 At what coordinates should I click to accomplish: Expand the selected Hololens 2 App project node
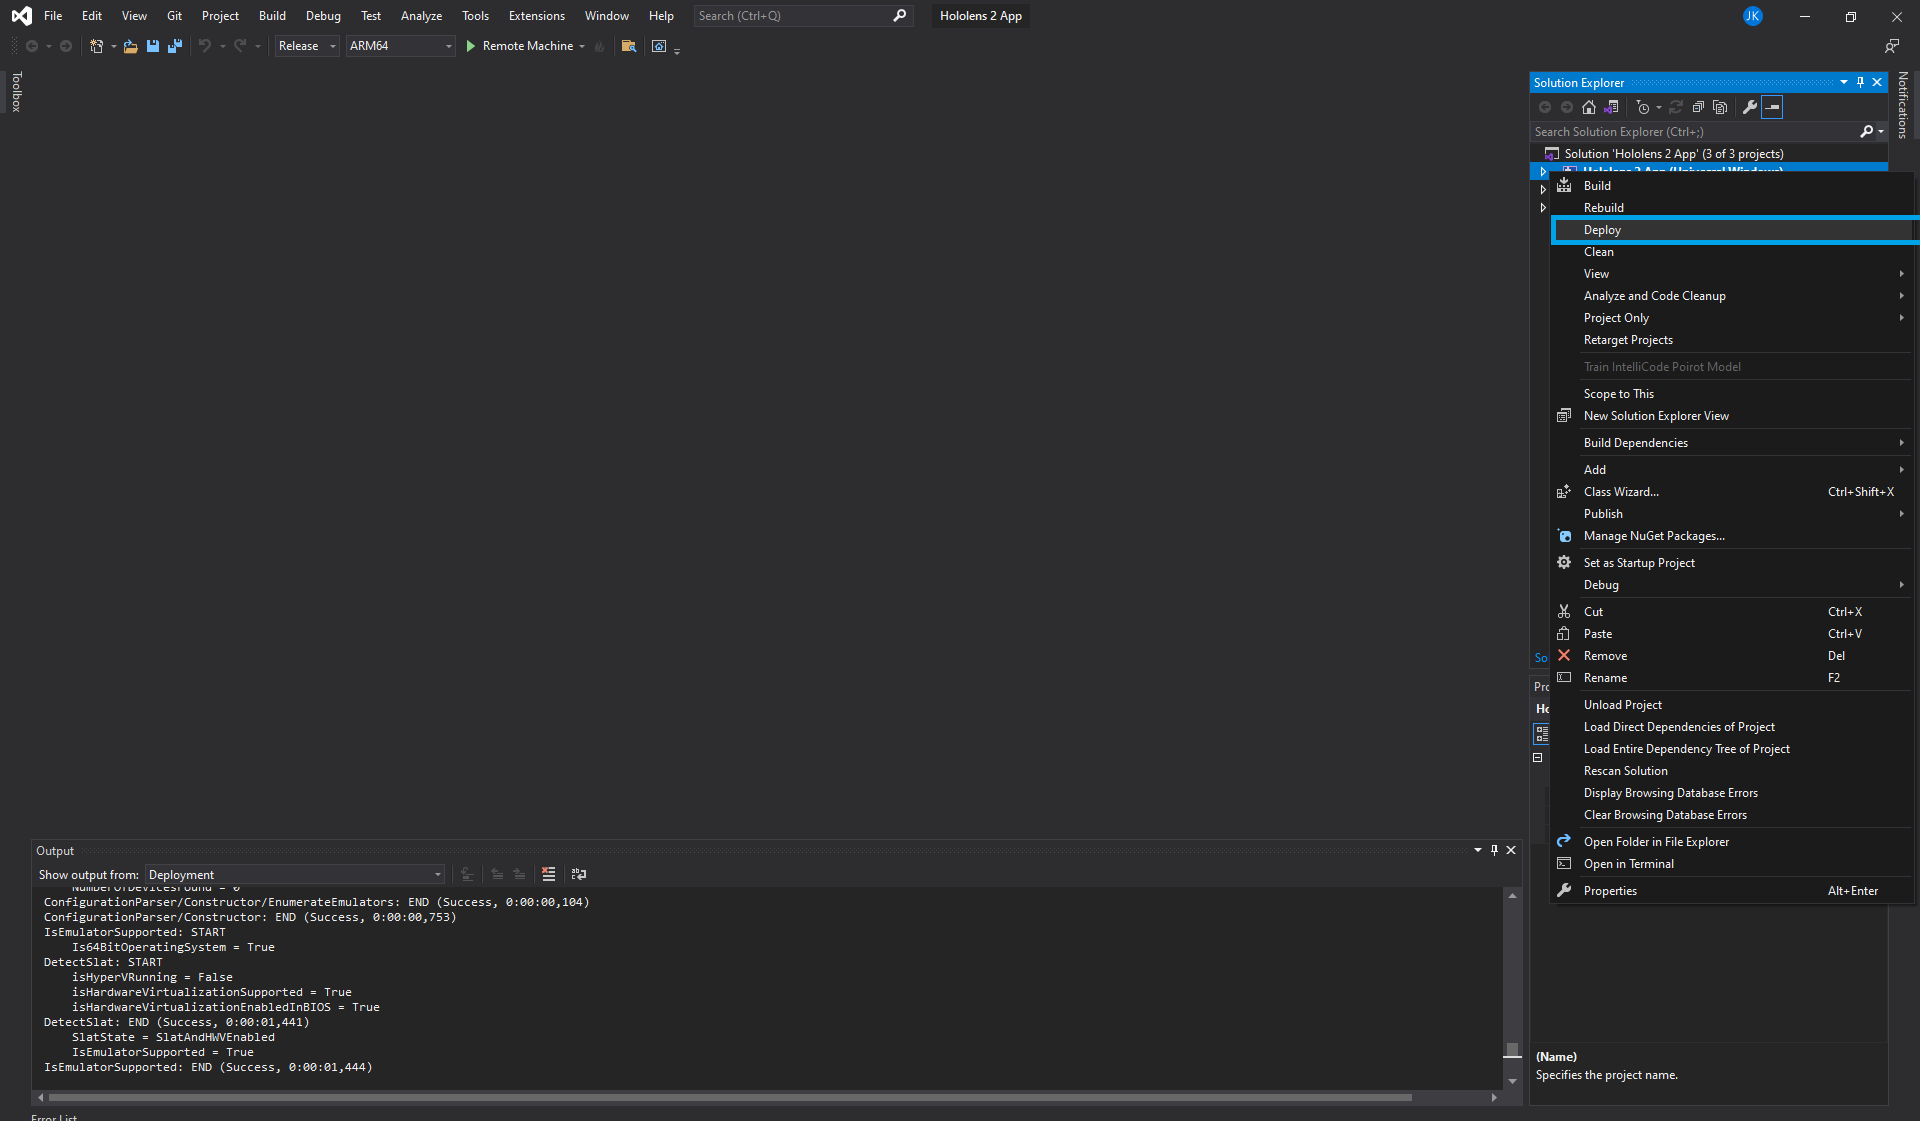click(x=1543, y=172)
